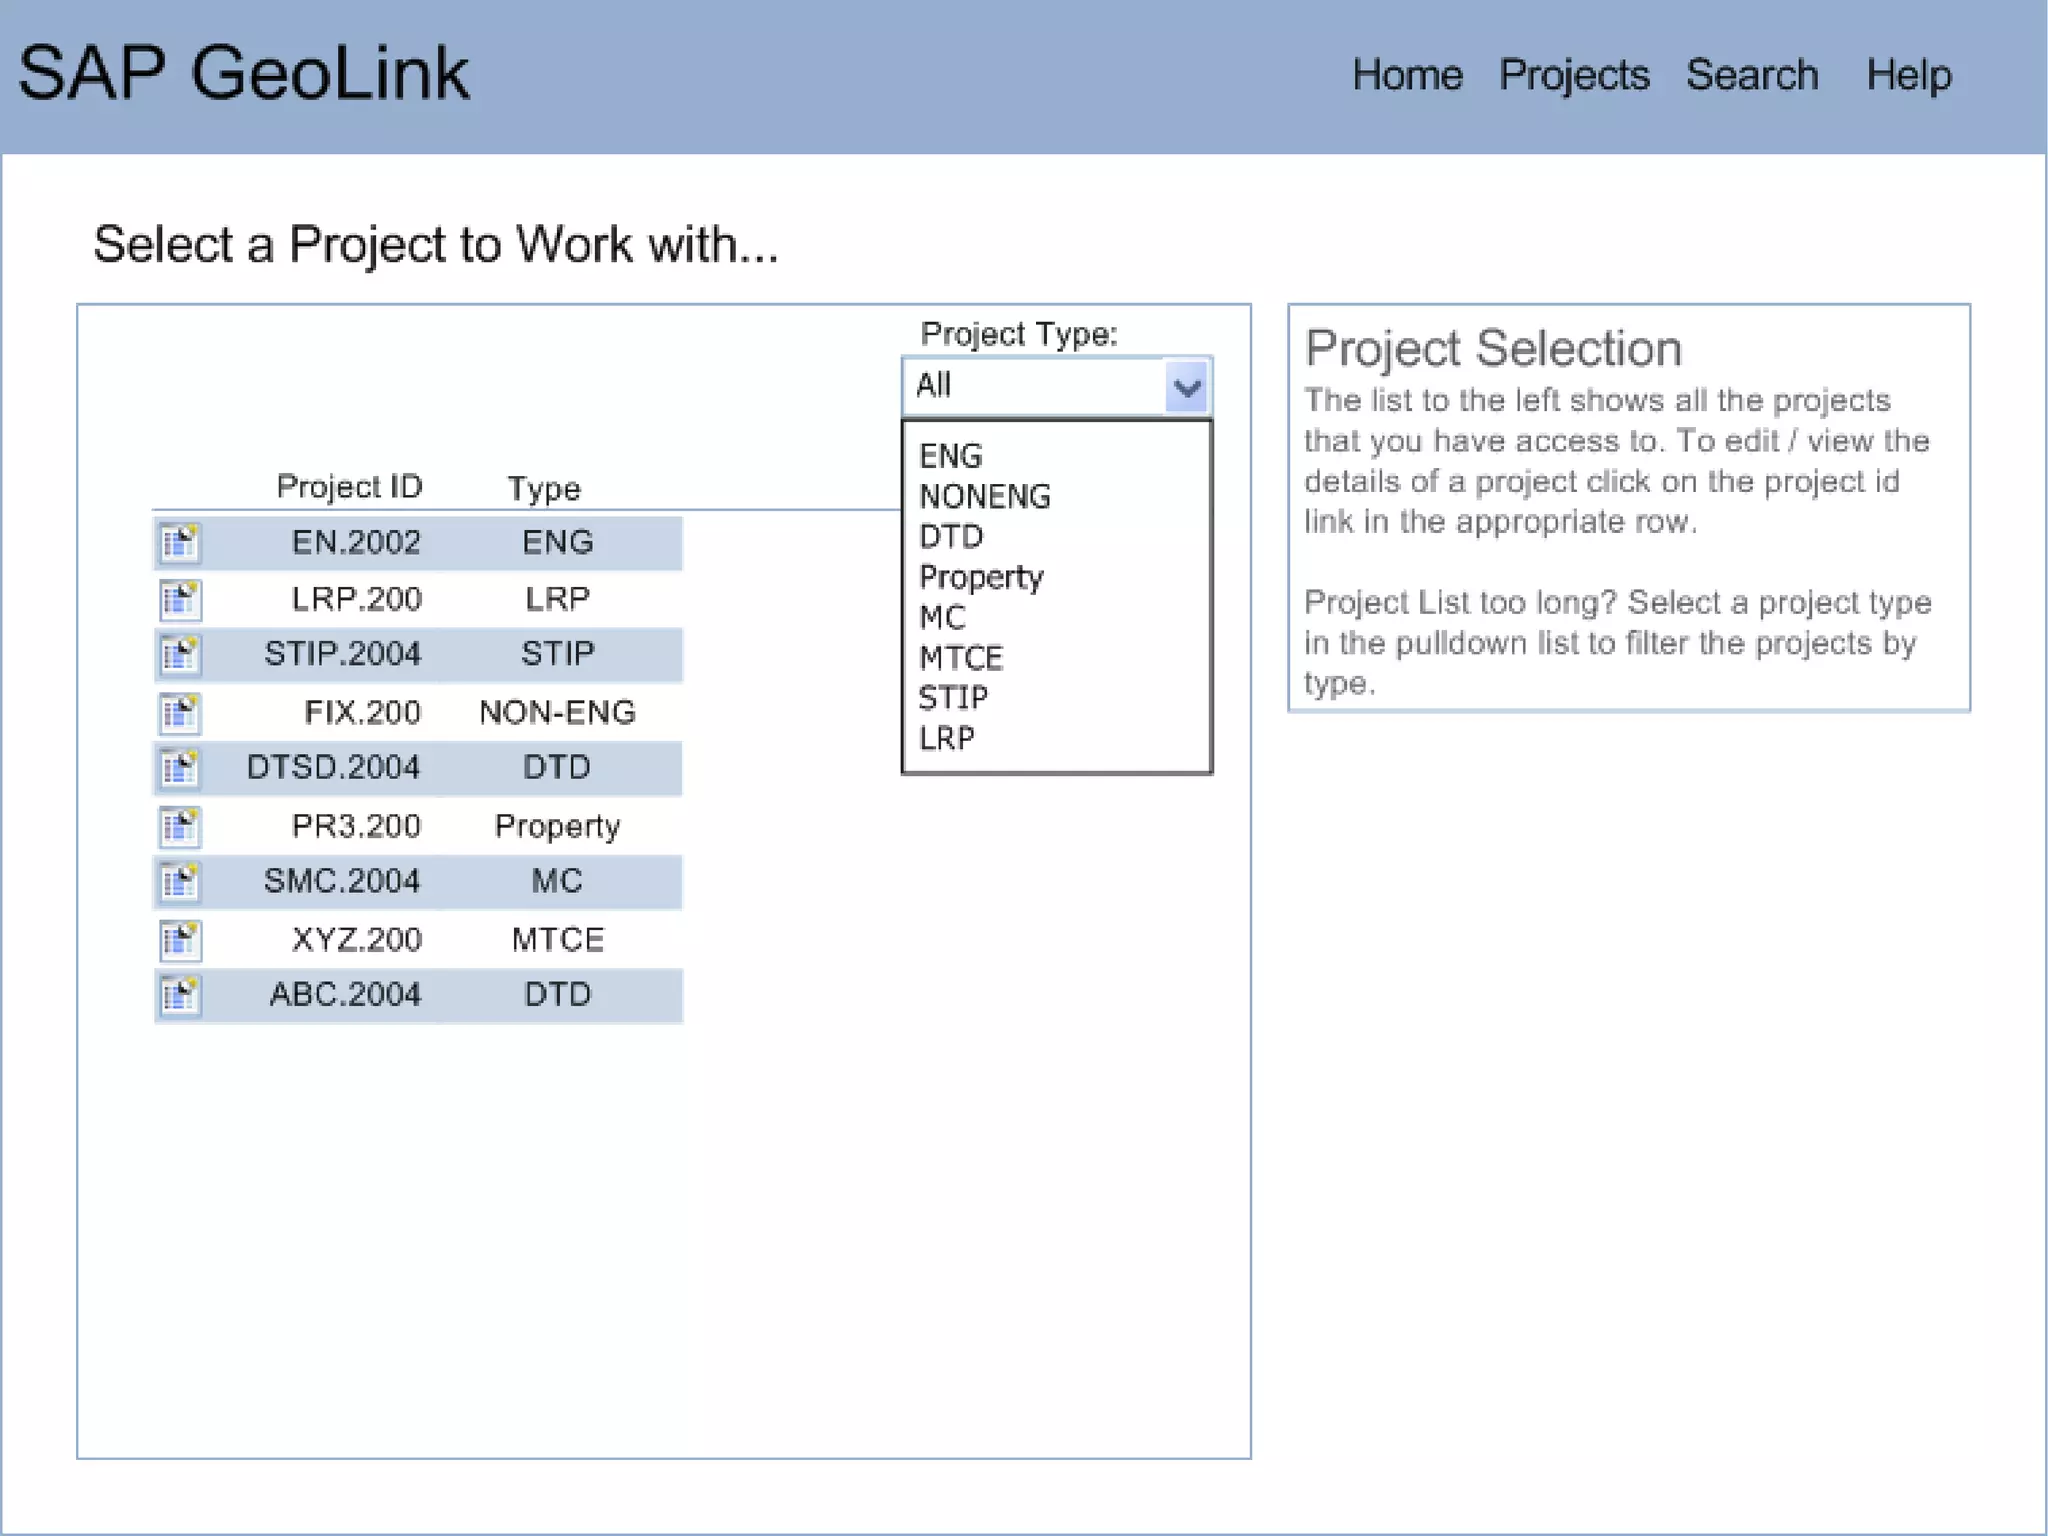Choose STIP from the Project Type list
The width and height of the screenshot is (2048, 1536).
pos(953,697)
